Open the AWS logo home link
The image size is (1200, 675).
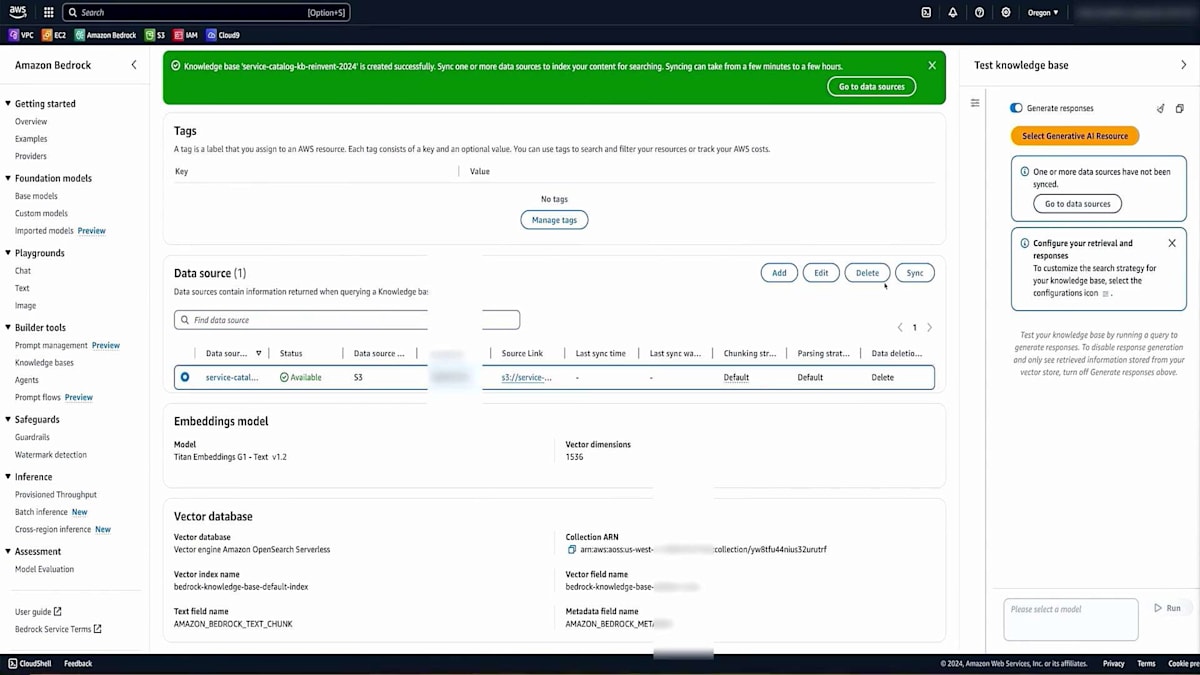[x=19, y=12]
